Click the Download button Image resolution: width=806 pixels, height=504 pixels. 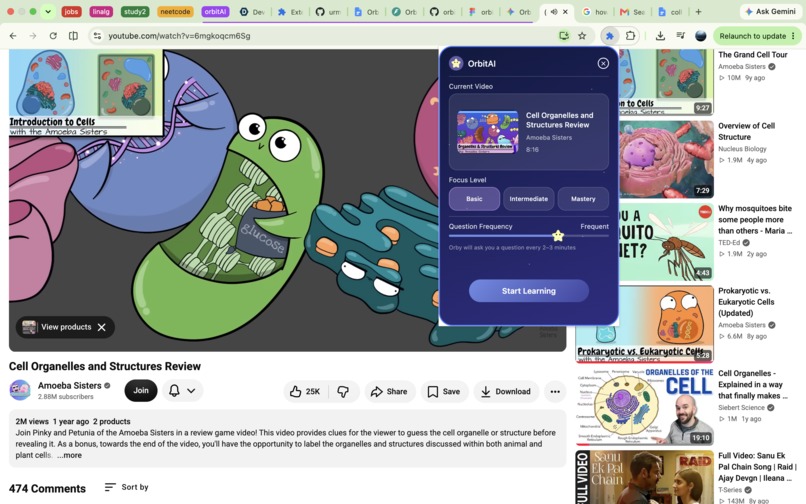(x=506, y=391)
